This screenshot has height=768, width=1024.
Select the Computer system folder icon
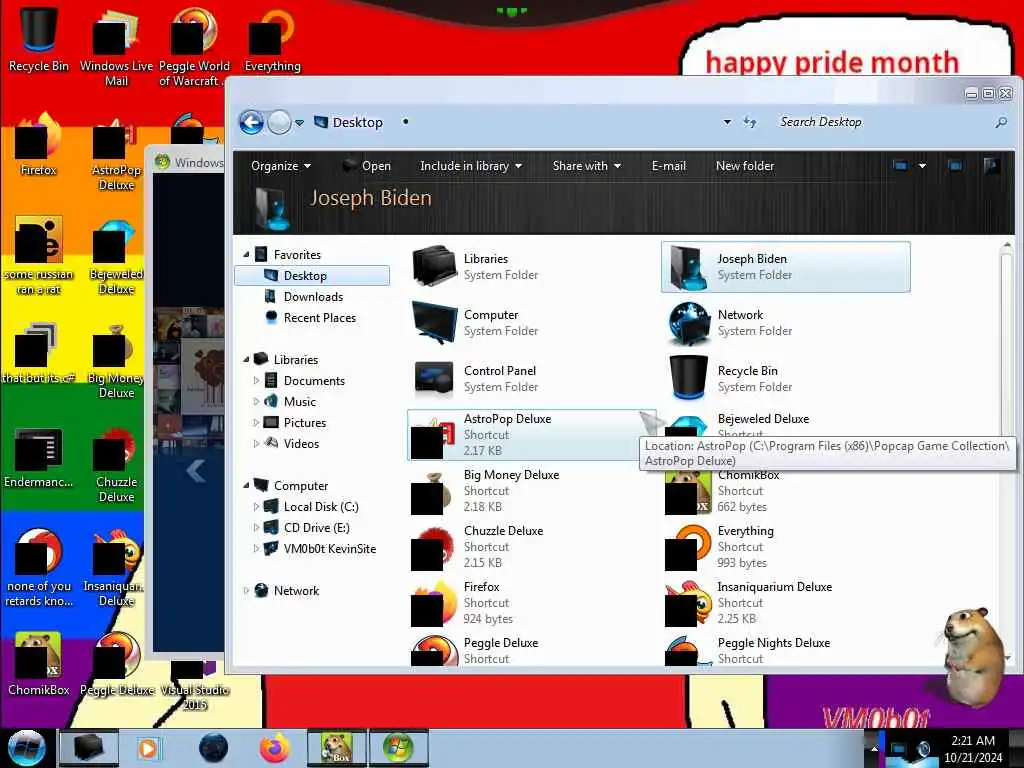pyautogui.click(x=434, y=322)
